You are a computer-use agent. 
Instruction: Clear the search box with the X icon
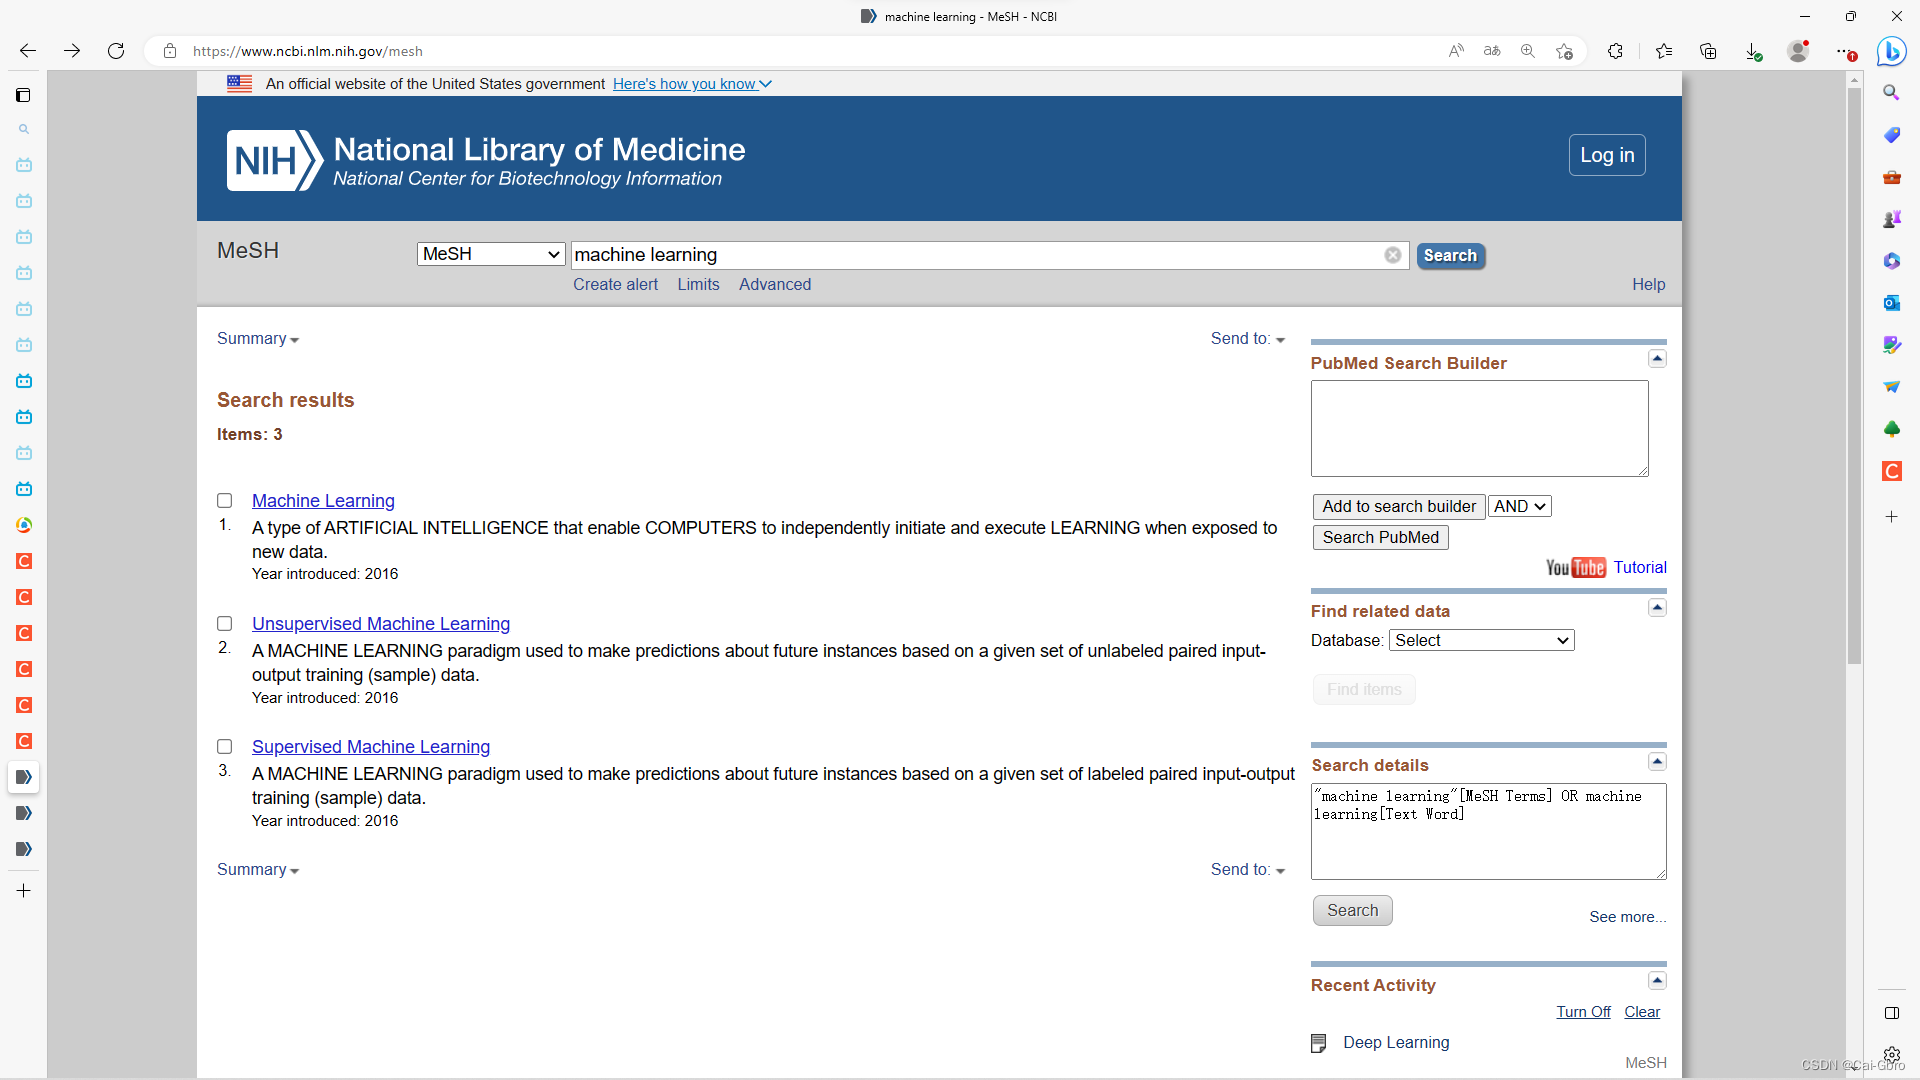point(1392,255)
